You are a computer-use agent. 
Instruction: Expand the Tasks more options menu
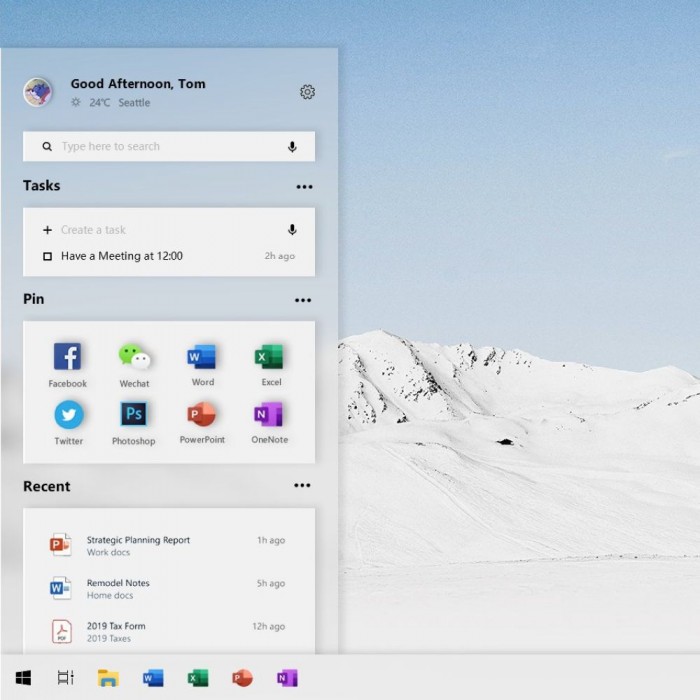click(304, 187)
